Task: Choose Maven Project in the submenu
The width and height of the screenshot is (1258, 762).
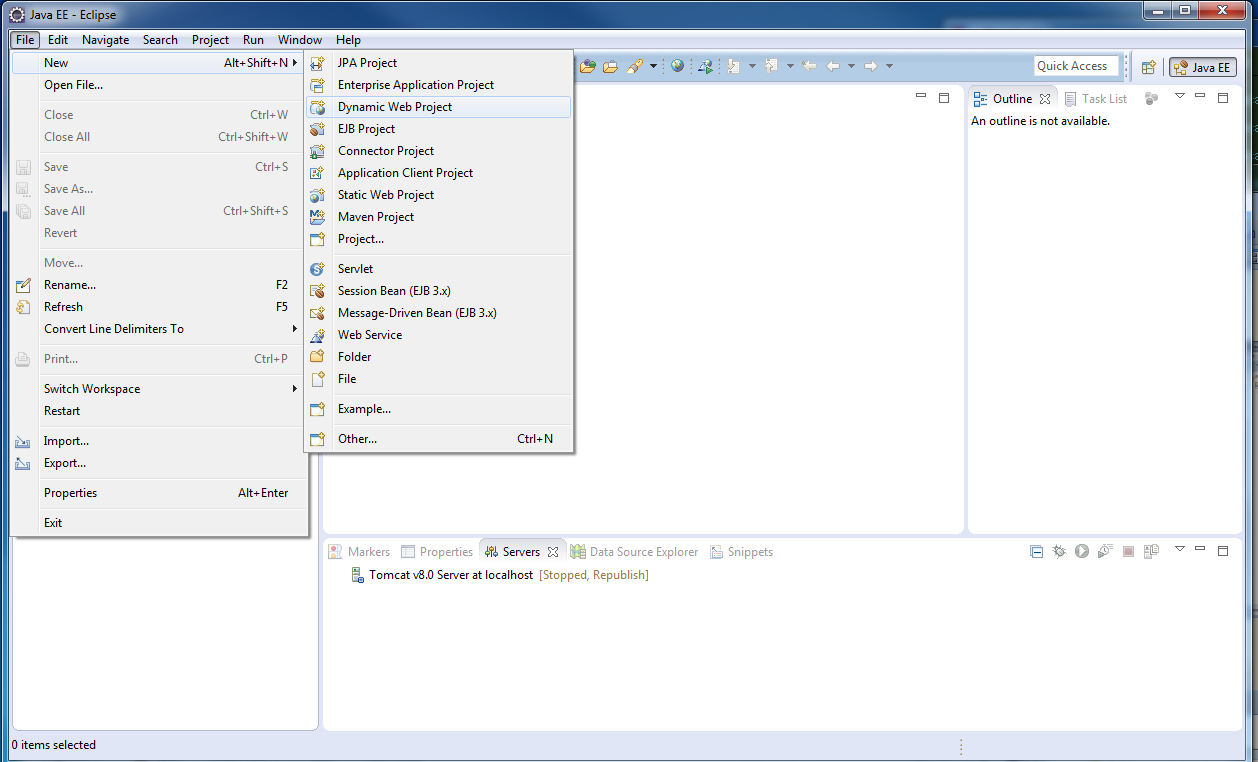Action: tap(376, 217)
